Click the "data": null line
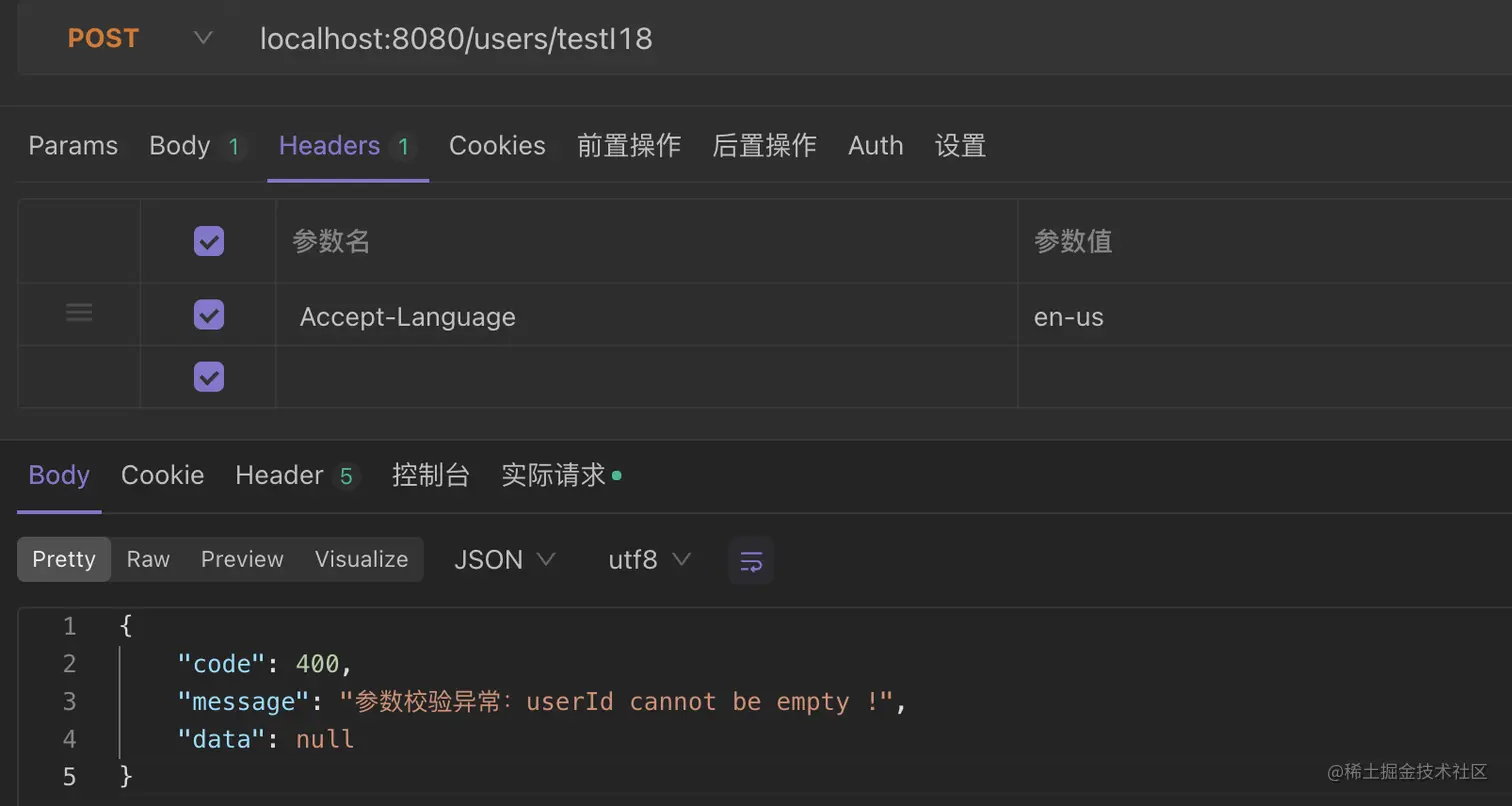Screen dimensions: 1512x806 pos(265,739)
